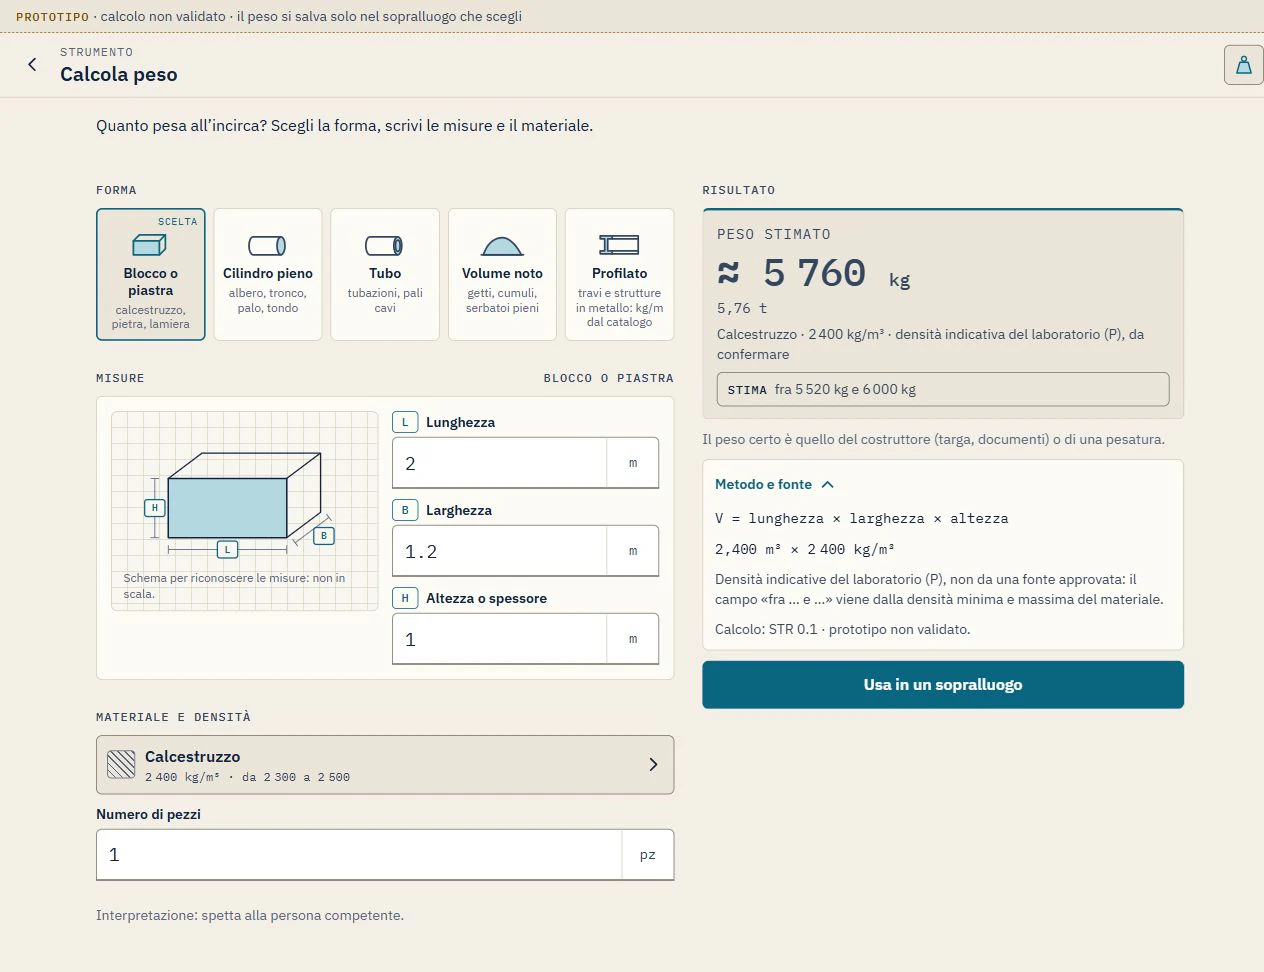This screenshot has height=972, width=1264.
Task: Click the L marker in the diagram
Action: tap(228, 549)
